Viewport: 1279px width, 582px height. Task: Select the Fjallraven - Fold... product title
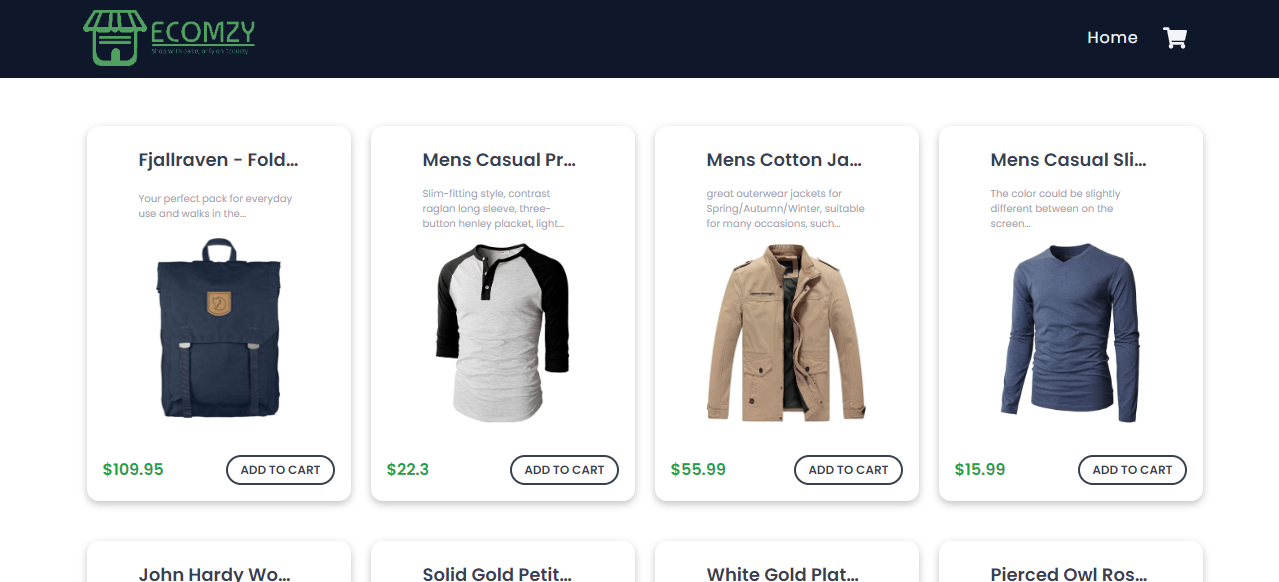[218, 160]
